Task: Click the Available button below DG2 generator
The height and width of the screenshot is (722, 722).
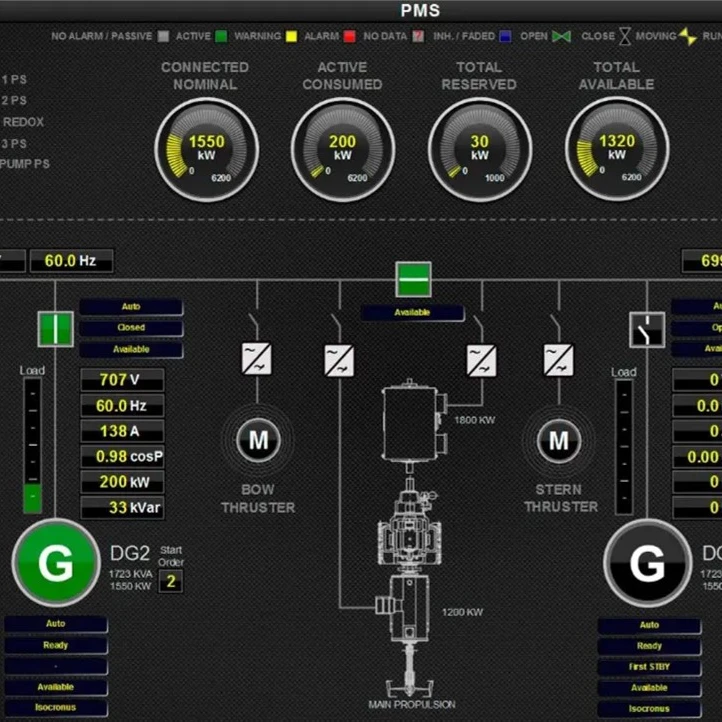Action: pos(56,687)
